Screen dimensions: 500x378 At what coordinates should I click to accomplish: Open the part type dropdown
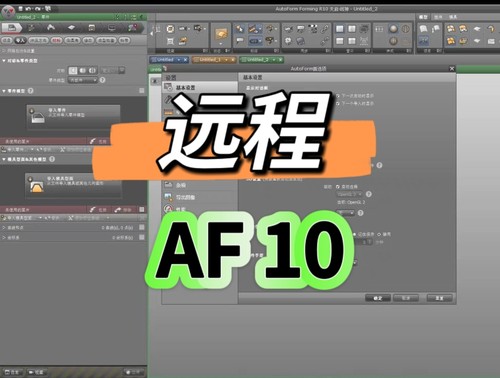82,80
